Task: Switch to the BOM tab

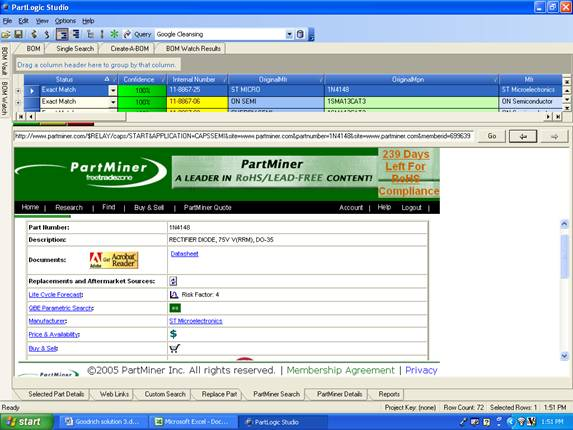Action: (33, 49)
